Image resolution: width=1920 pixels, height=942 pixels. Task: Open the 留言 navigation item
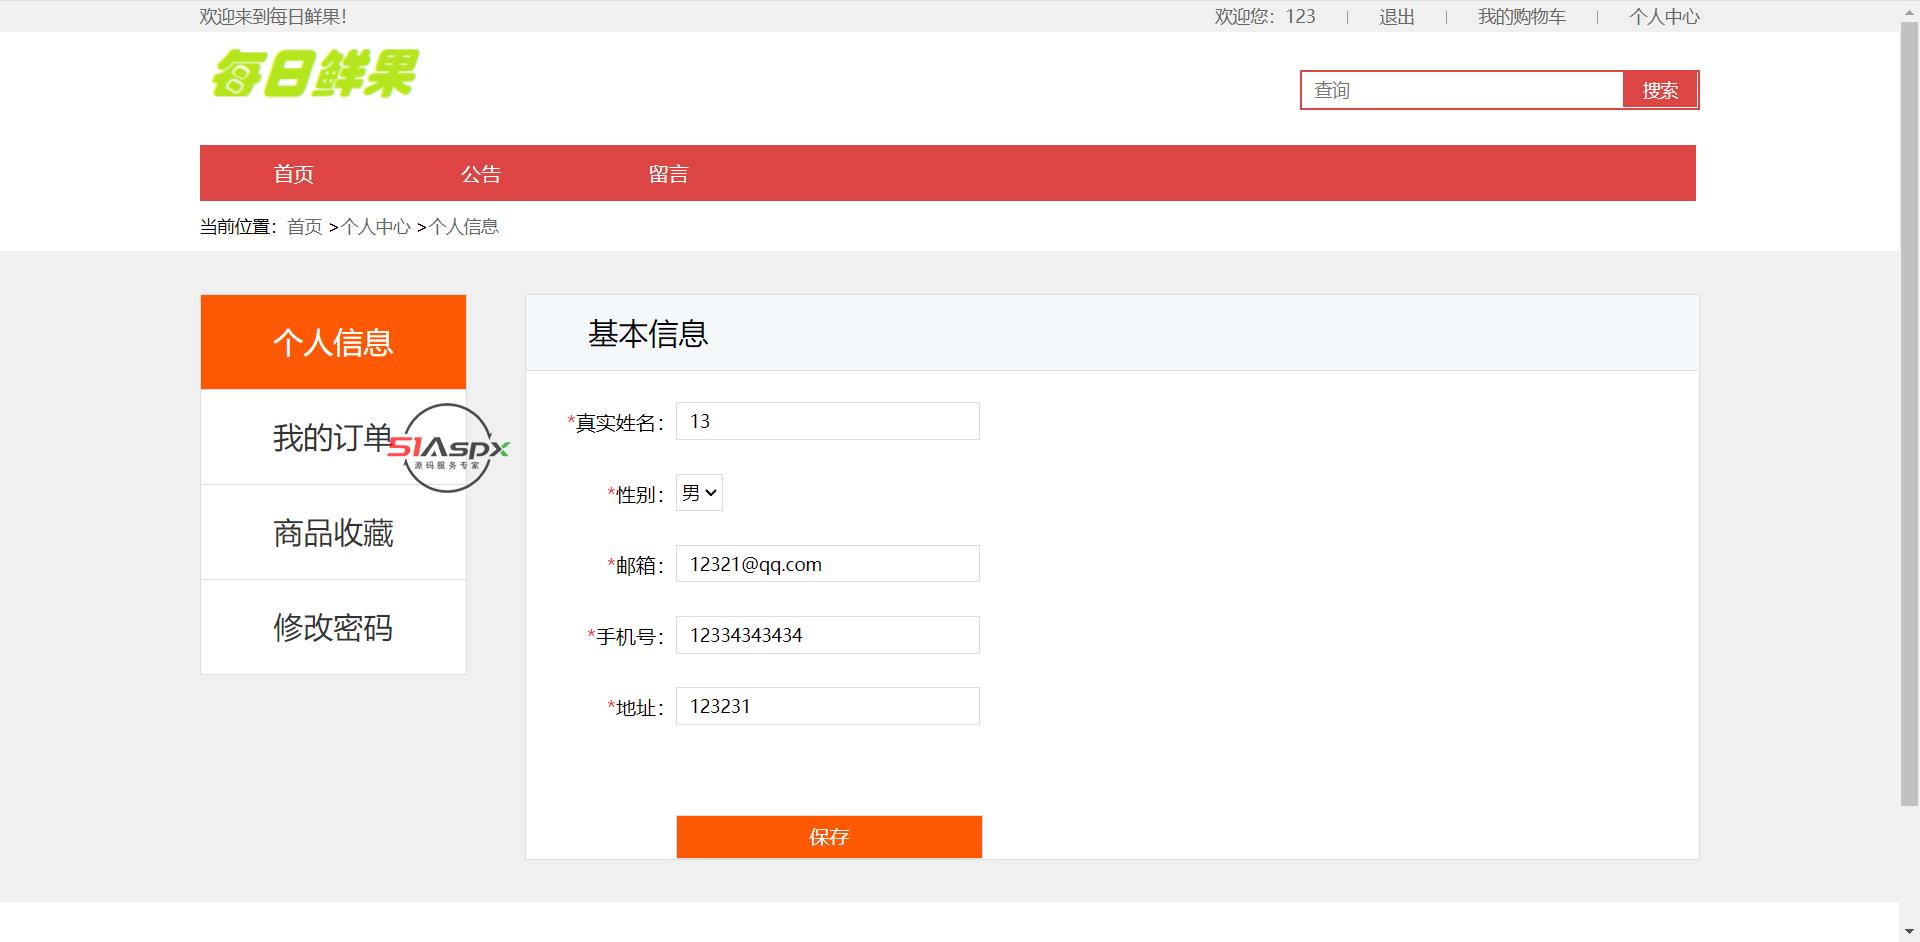668,174
